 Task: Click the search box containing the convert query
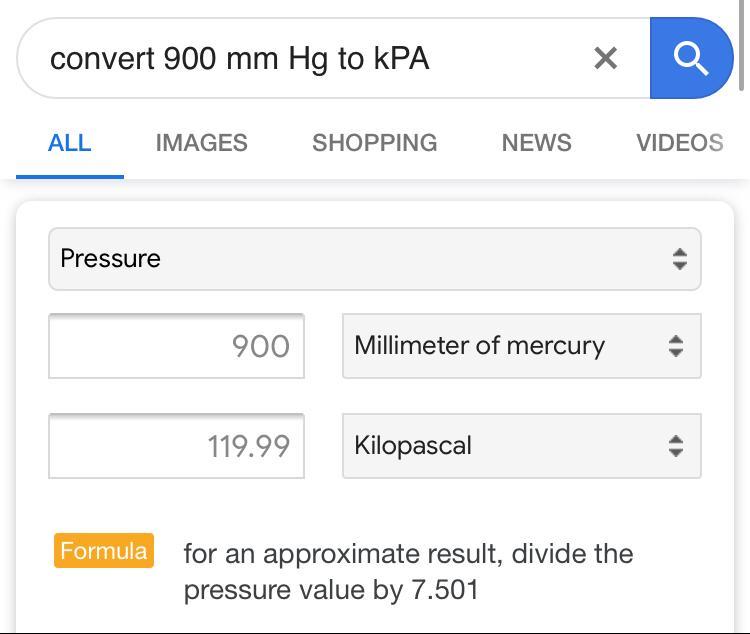300,58
